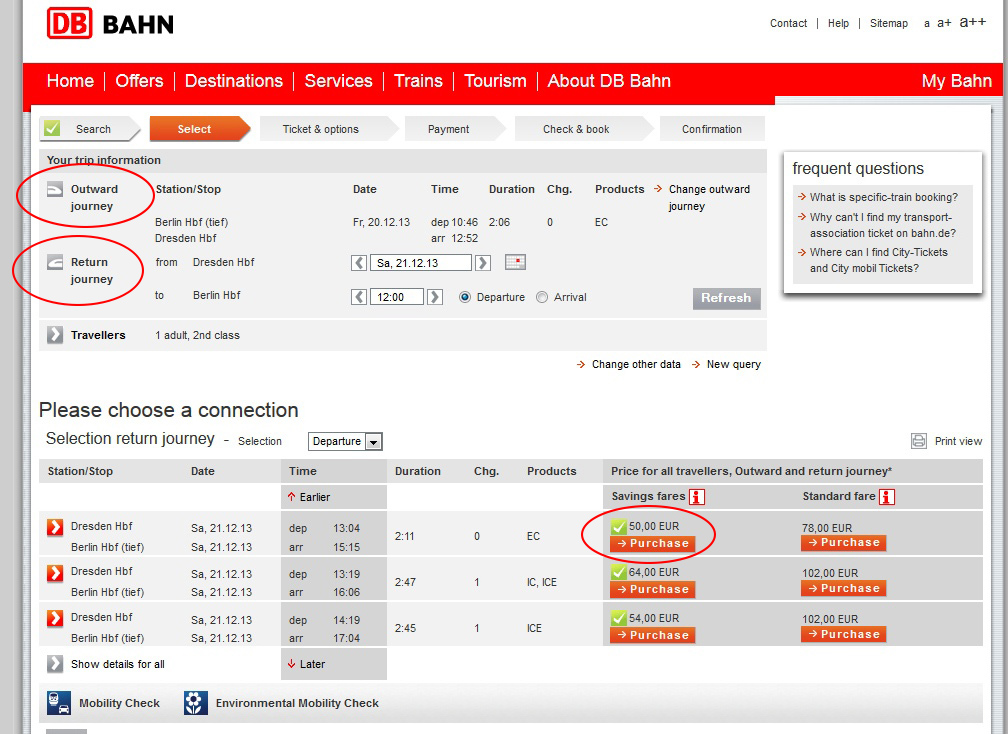Open the Selection Departure dropdown
The image size is (1008, 734).
pyautogui.click(x=345, y=442)
